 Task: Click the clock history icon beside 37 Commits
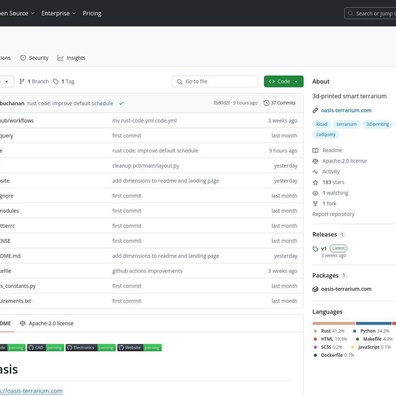click(x=266, y=103)
